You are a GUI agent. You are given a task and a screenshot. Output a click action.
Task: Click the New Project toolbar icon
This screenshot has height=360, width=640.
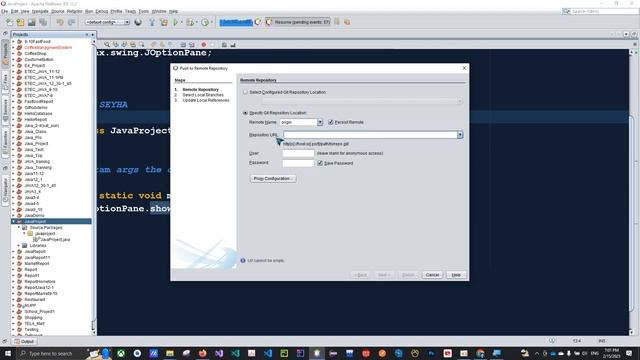point(20,22)
